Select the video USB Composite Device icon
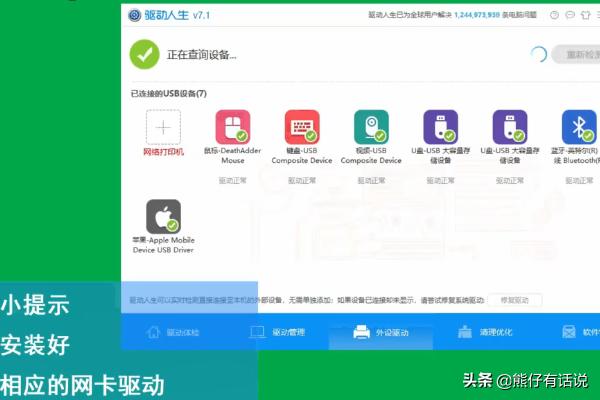The height and width of the screenshot is (400, 600). (x=371, y=127)
